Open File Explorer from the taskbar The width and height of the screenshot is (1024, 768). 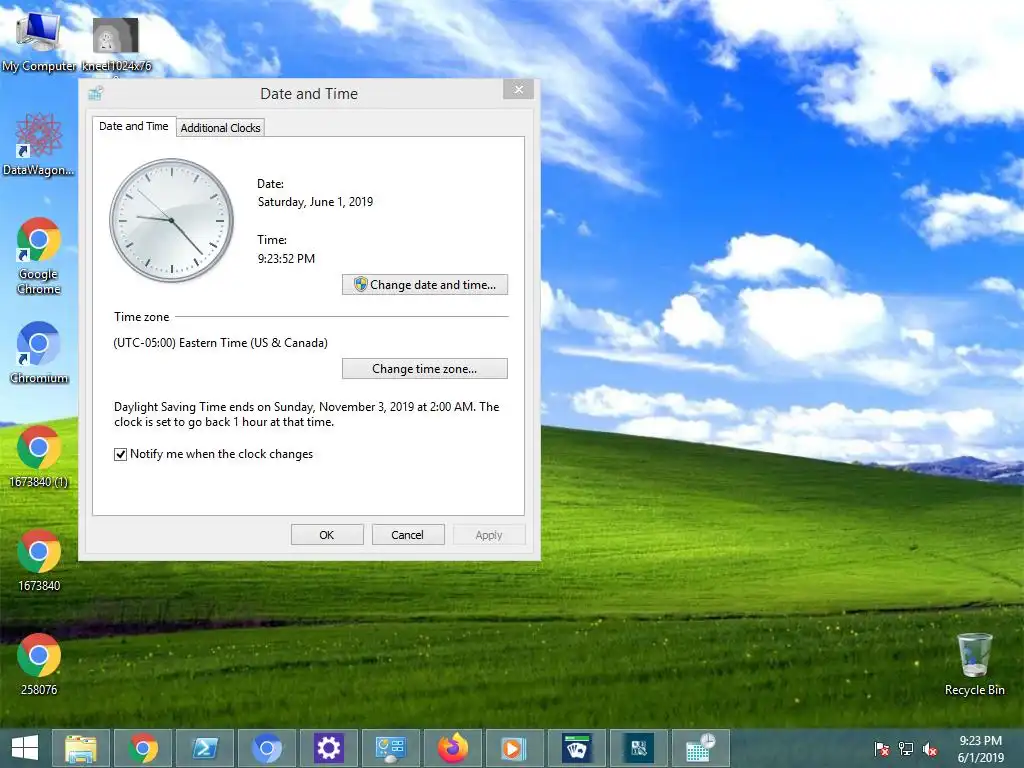point(80,748)
